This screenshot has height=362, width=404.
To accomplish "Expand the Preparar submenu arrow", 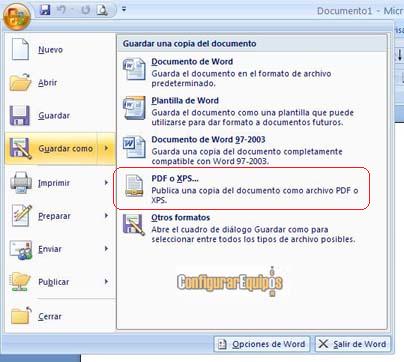I will (106, 216).
